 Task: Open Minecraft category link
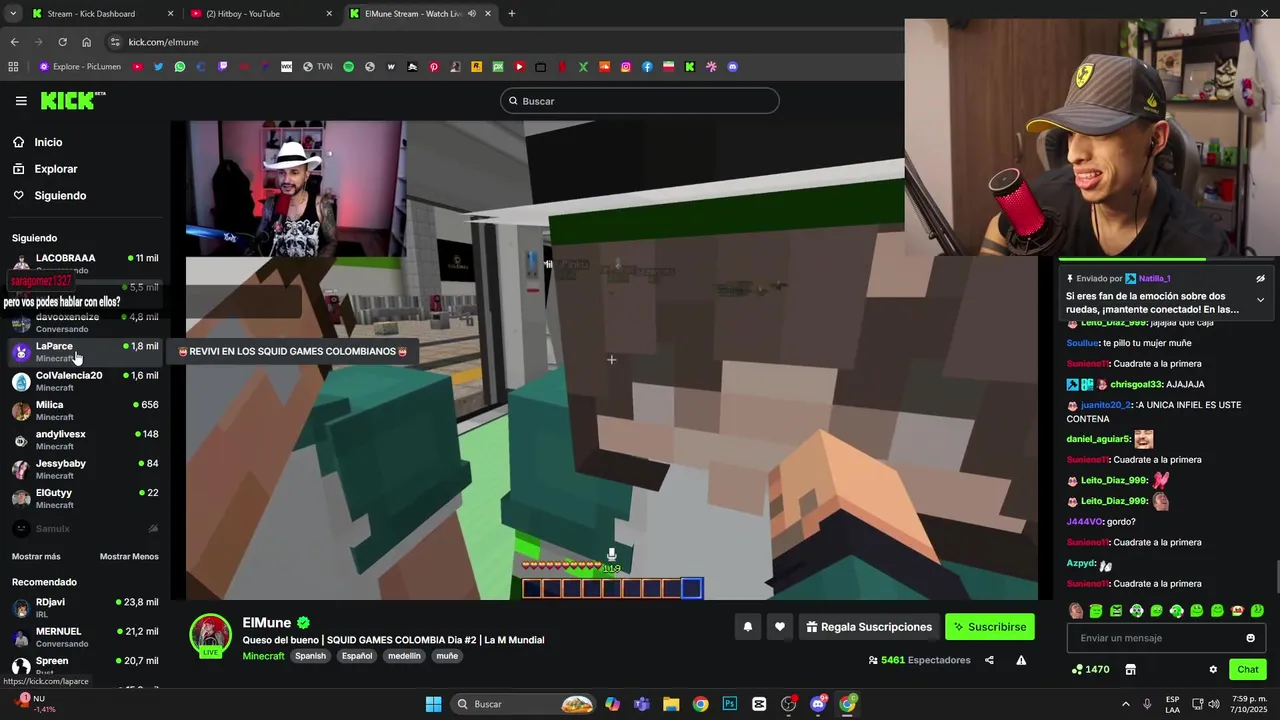(263, 656)
